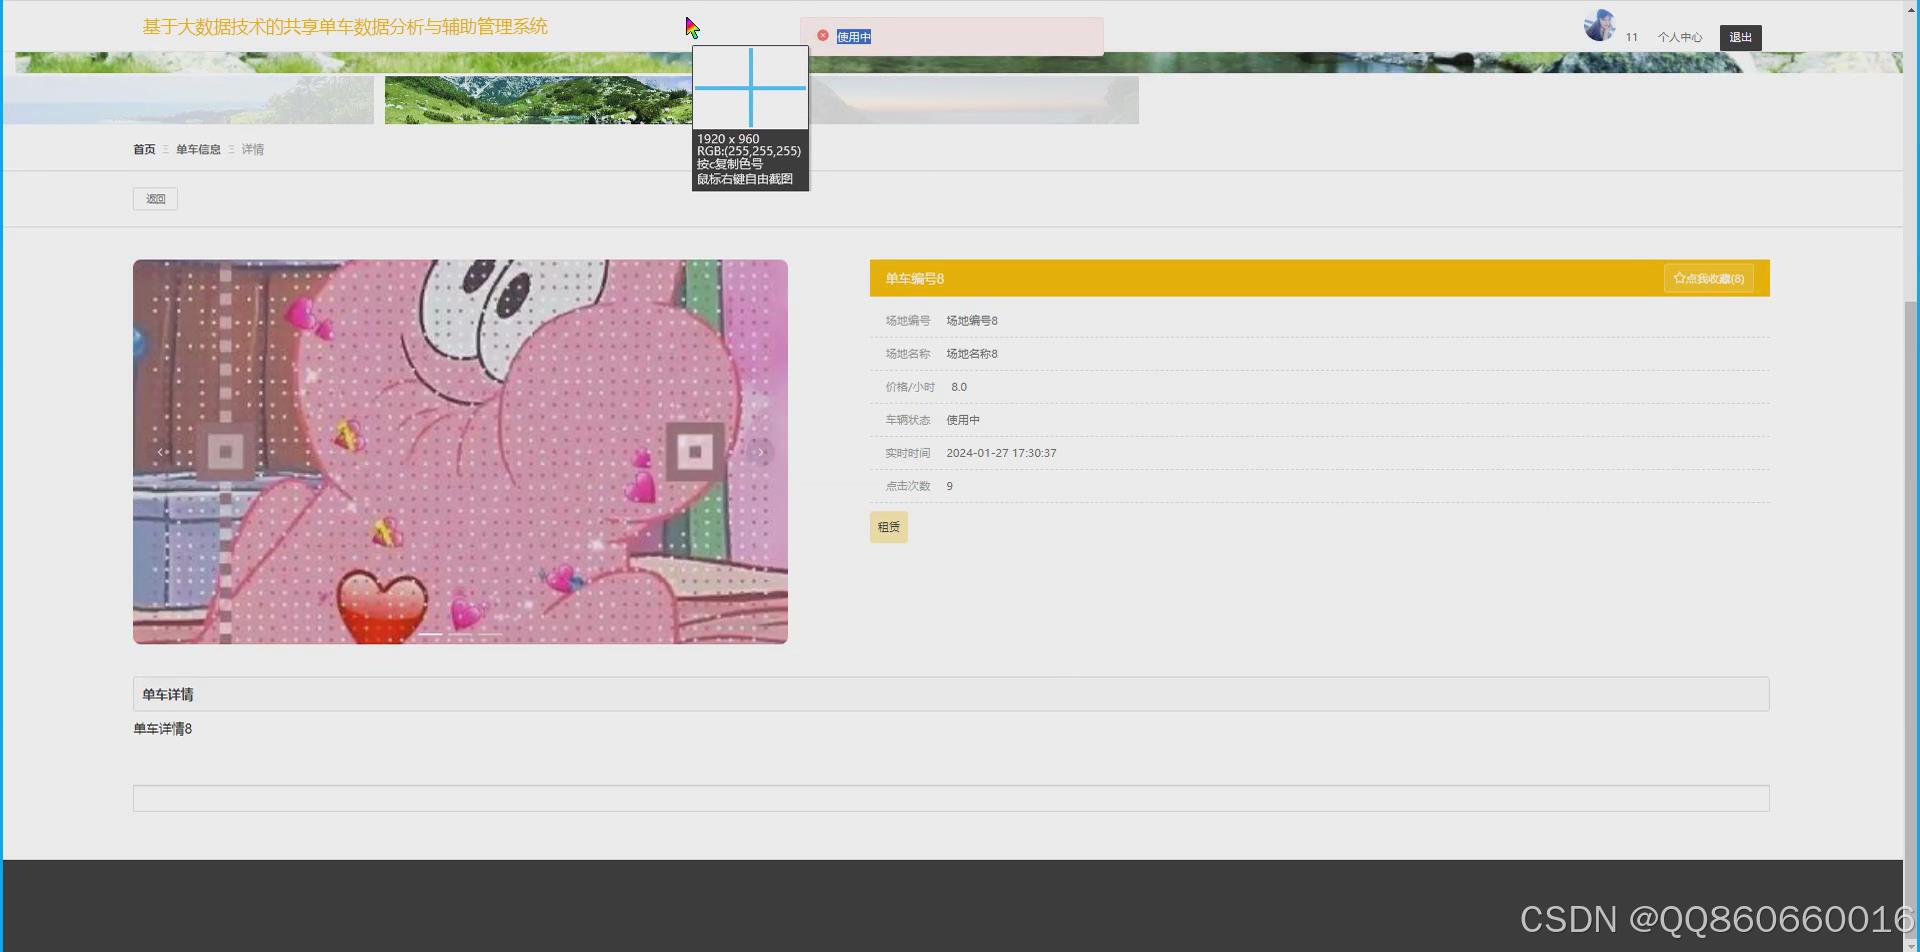Click the 价格/小时 value 8.0
Screen dimensions: 1920x952
(959, 387)
